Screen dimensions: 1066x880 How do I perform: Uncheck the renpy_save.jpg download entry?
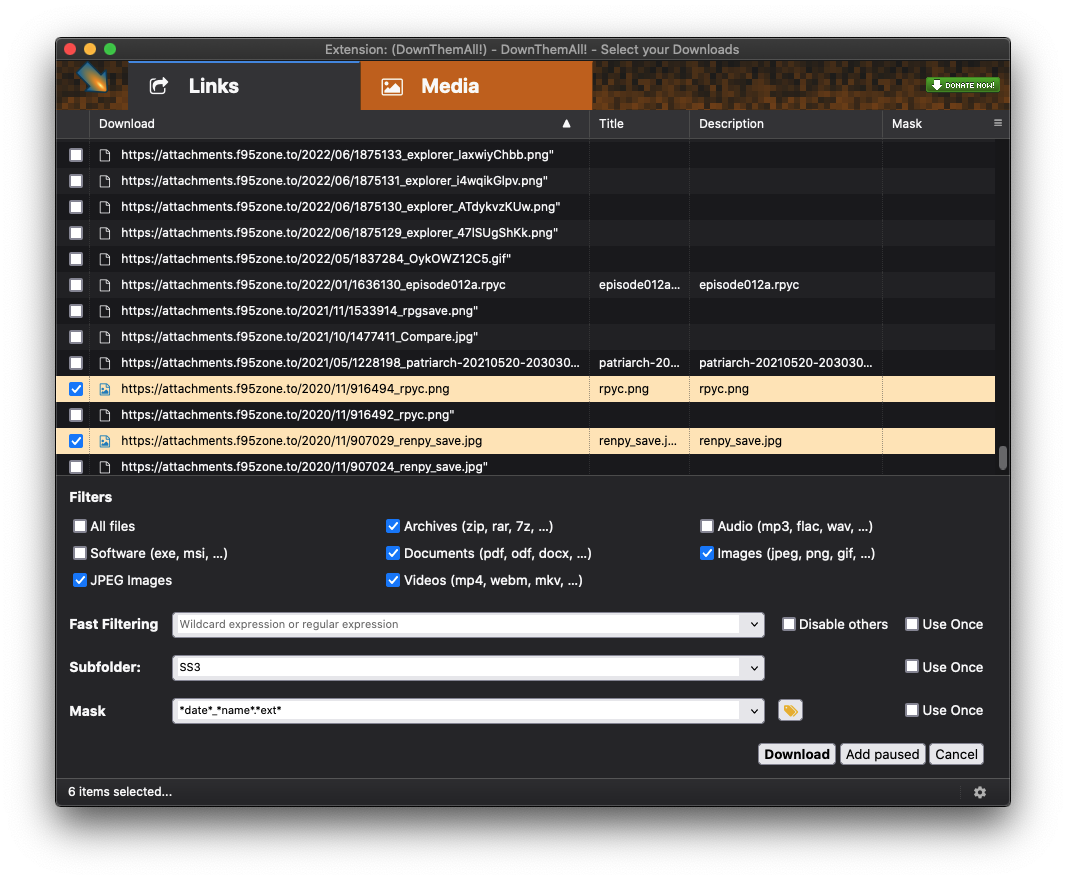point(75,440)
